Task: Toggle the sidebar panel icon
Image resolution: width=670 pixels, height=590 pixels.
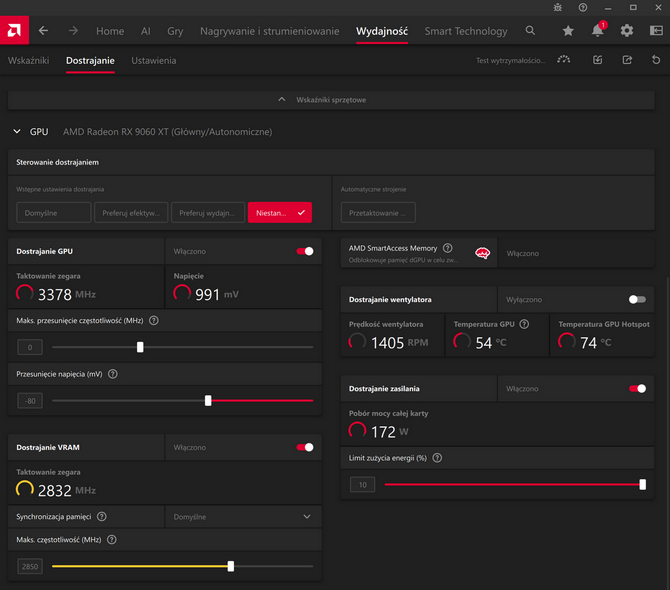Action: pos(656,30)
